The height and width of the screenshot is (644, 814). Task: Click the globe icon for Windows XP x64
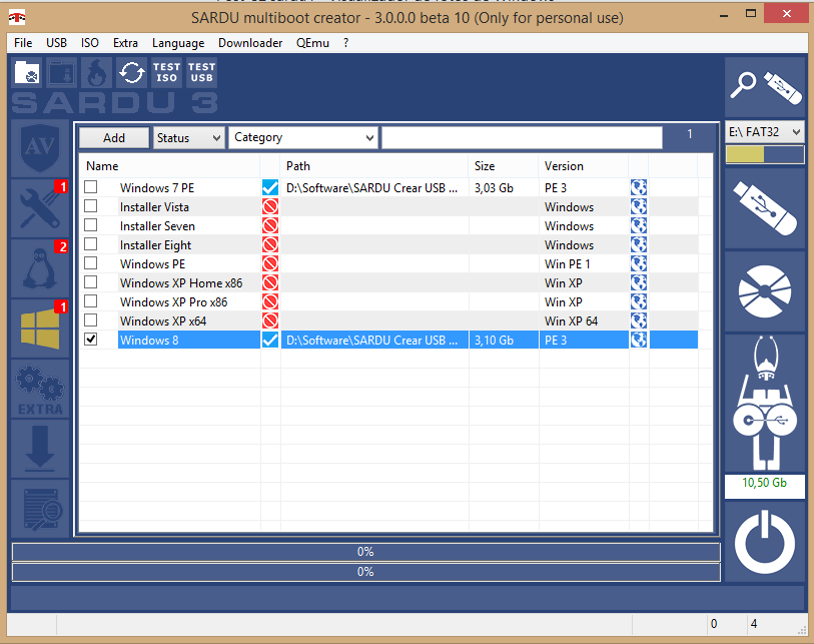639,321
